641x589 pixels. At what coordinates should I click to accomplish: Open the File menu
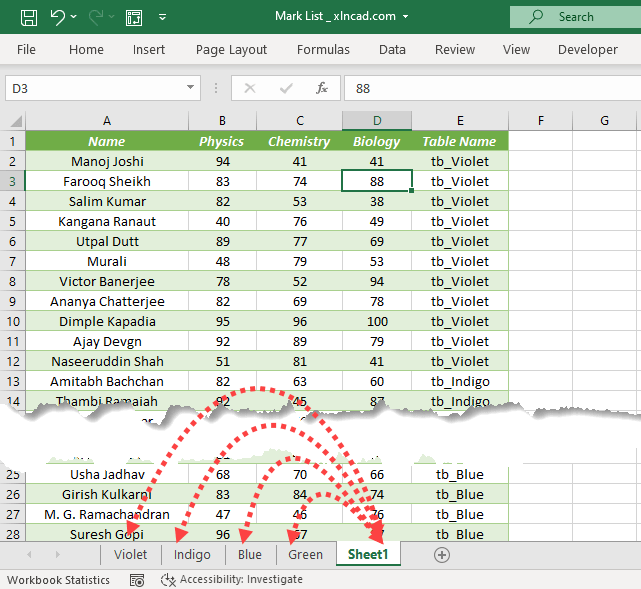(x=26, y=49)
